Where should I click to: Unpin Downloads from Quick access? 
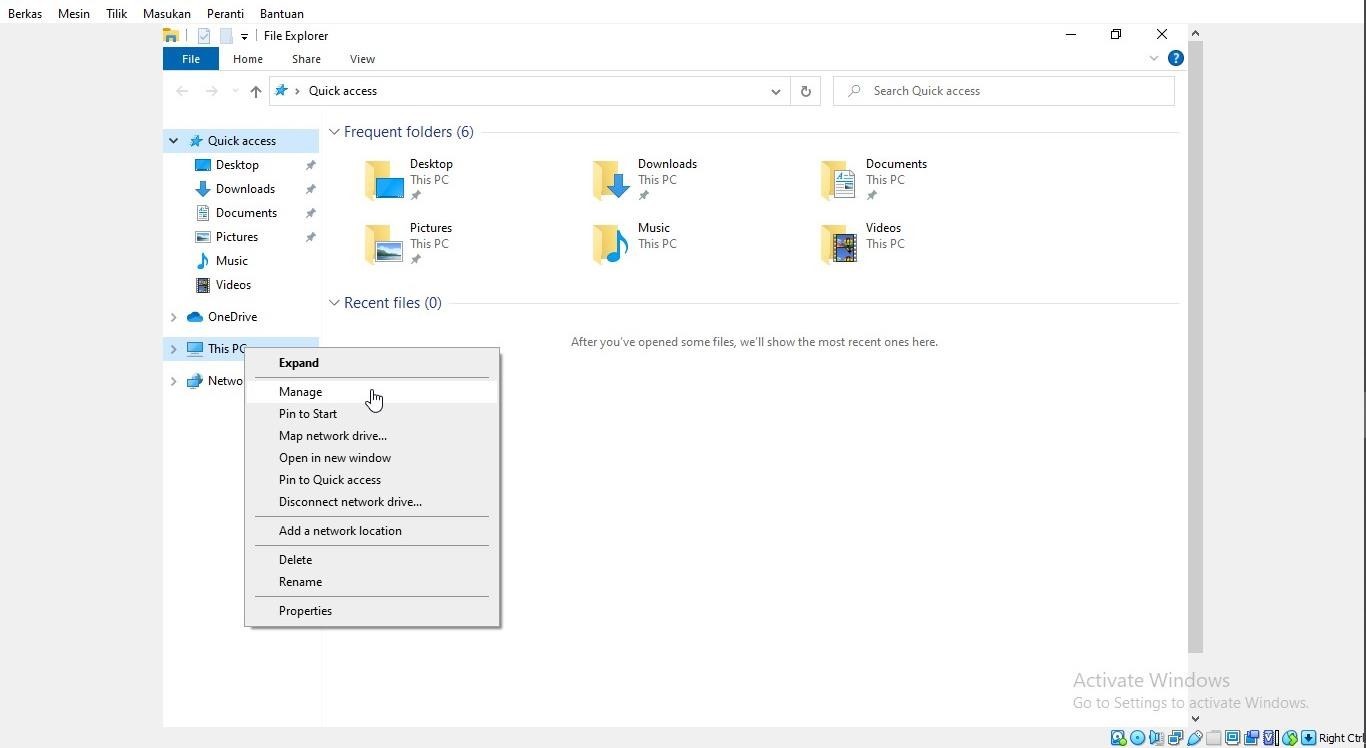tap(310, 189)
